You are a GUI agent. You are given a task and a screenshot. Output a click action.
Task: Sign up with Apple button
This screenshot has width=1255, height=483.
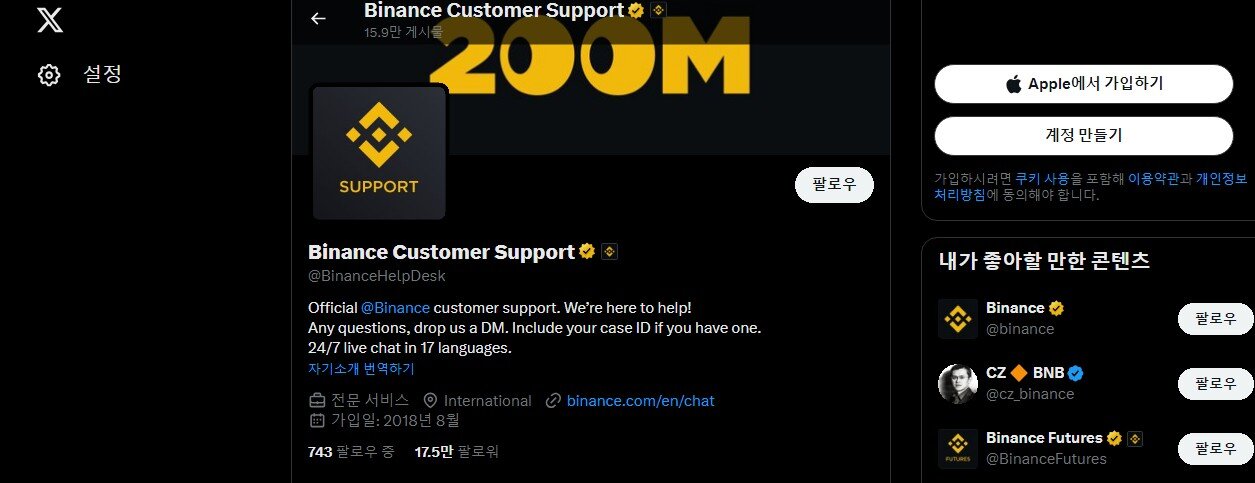[1084, 84]
